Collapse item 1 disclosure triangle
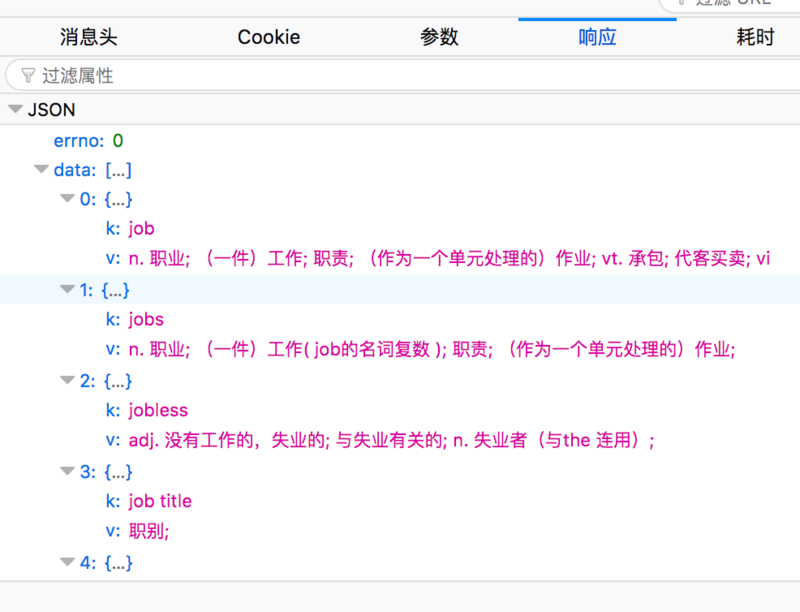The image size is (800, 612). pos(67,289)
